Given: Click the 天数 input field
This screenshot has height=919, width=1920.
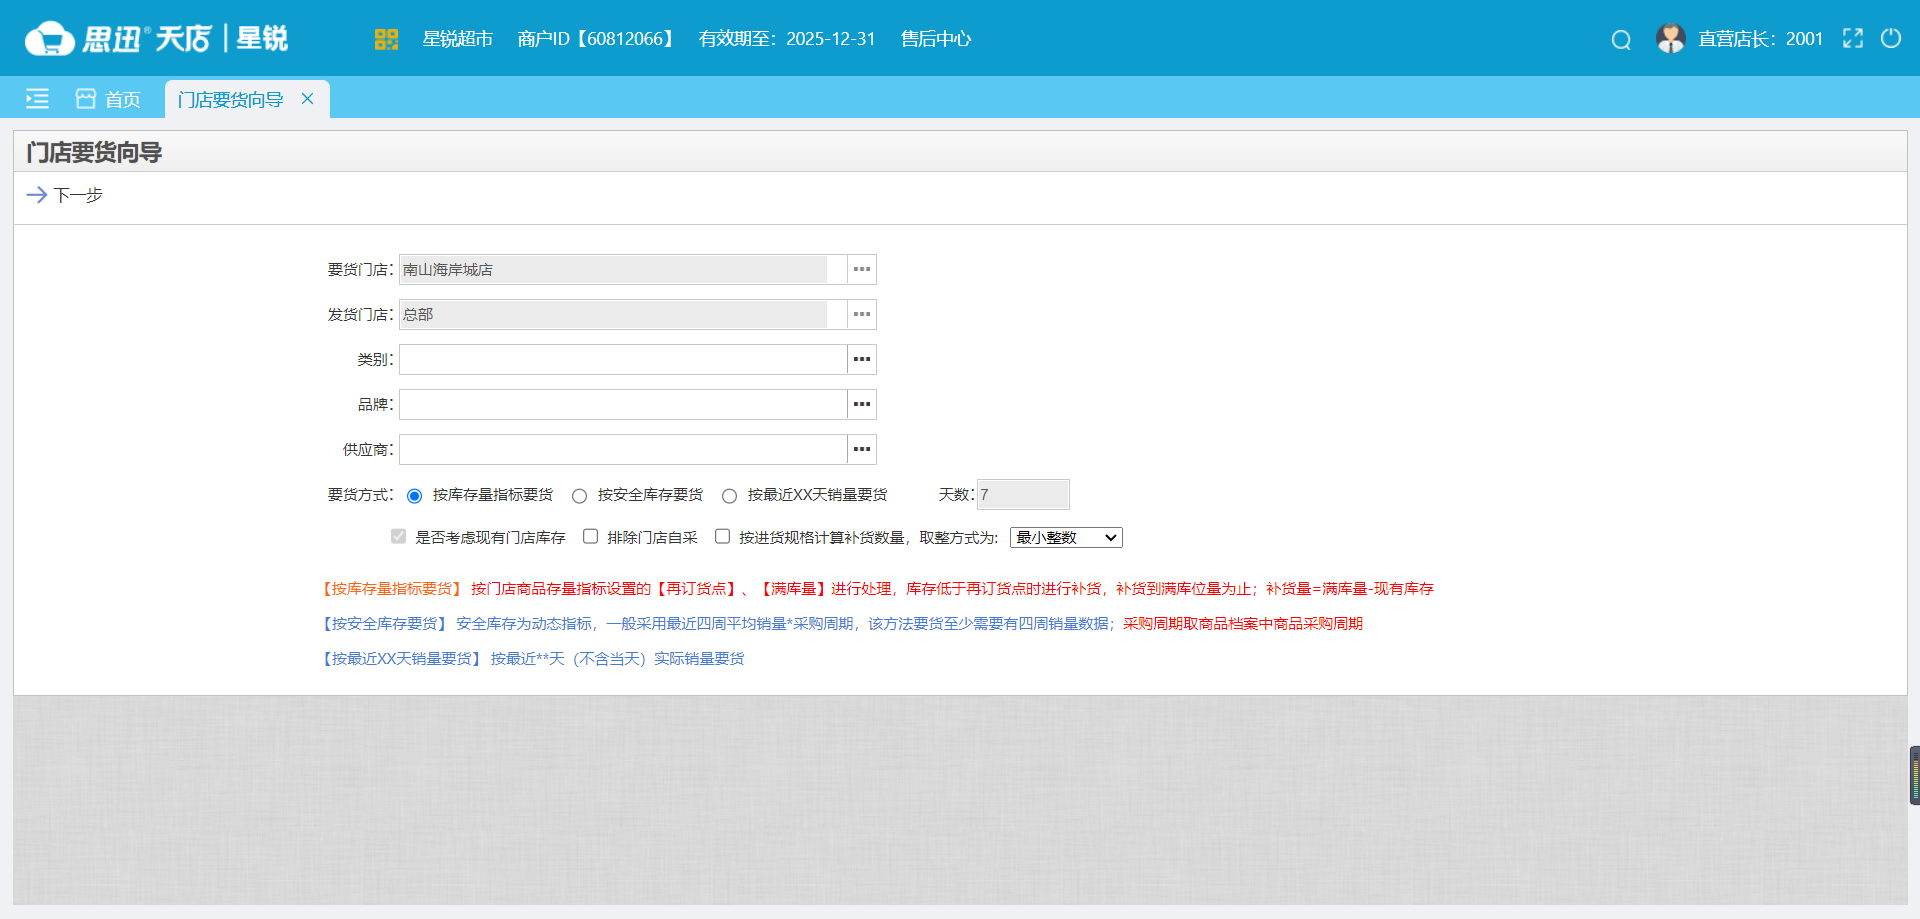Looking at the screenshot, I should [1022, 494].
